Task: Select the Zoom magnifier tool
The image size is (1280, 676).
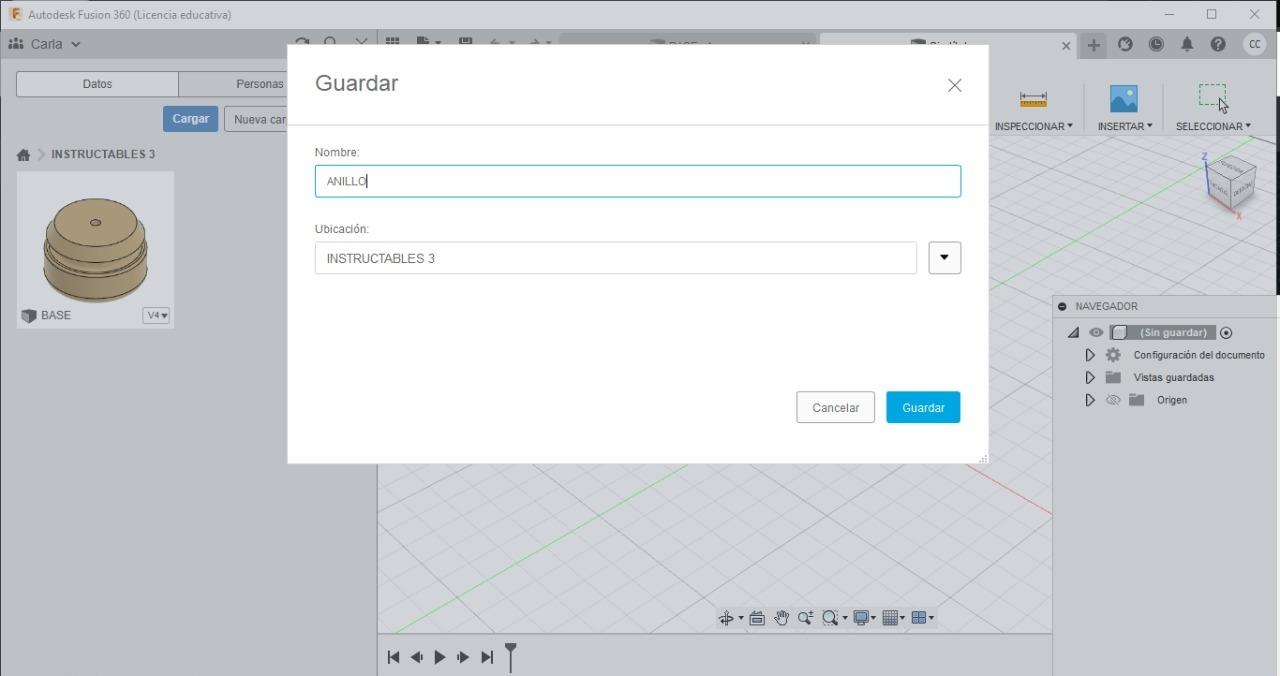Action: (x=805, y=618)
